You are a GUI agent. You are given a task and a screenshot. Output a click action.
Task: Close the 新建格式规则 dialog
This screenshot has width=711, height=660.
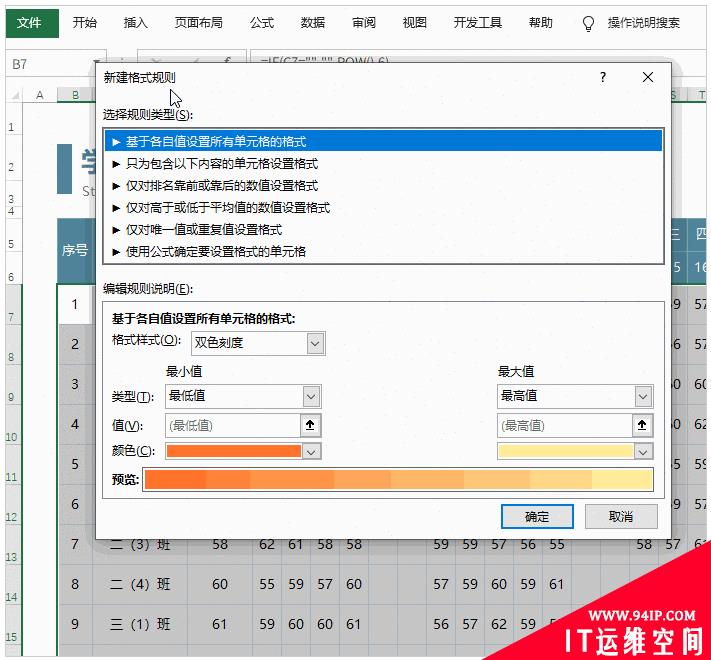pos(648,77)
